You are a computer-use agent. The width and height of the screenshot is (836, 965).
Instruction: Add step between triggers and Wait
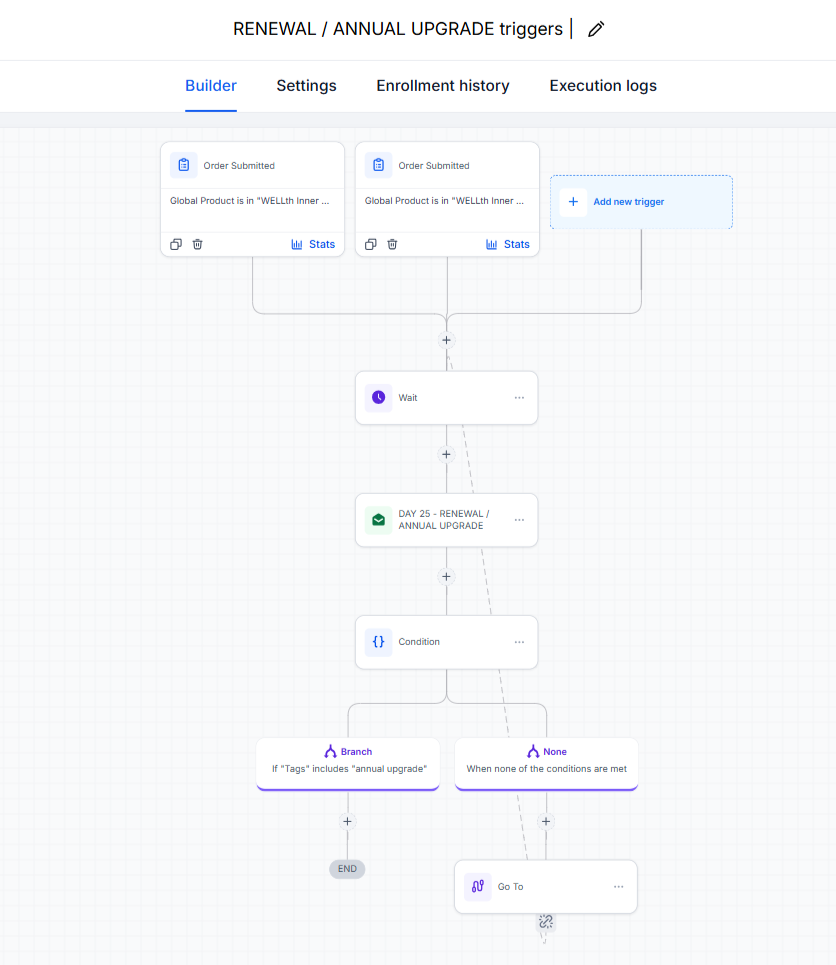point(446,340)
